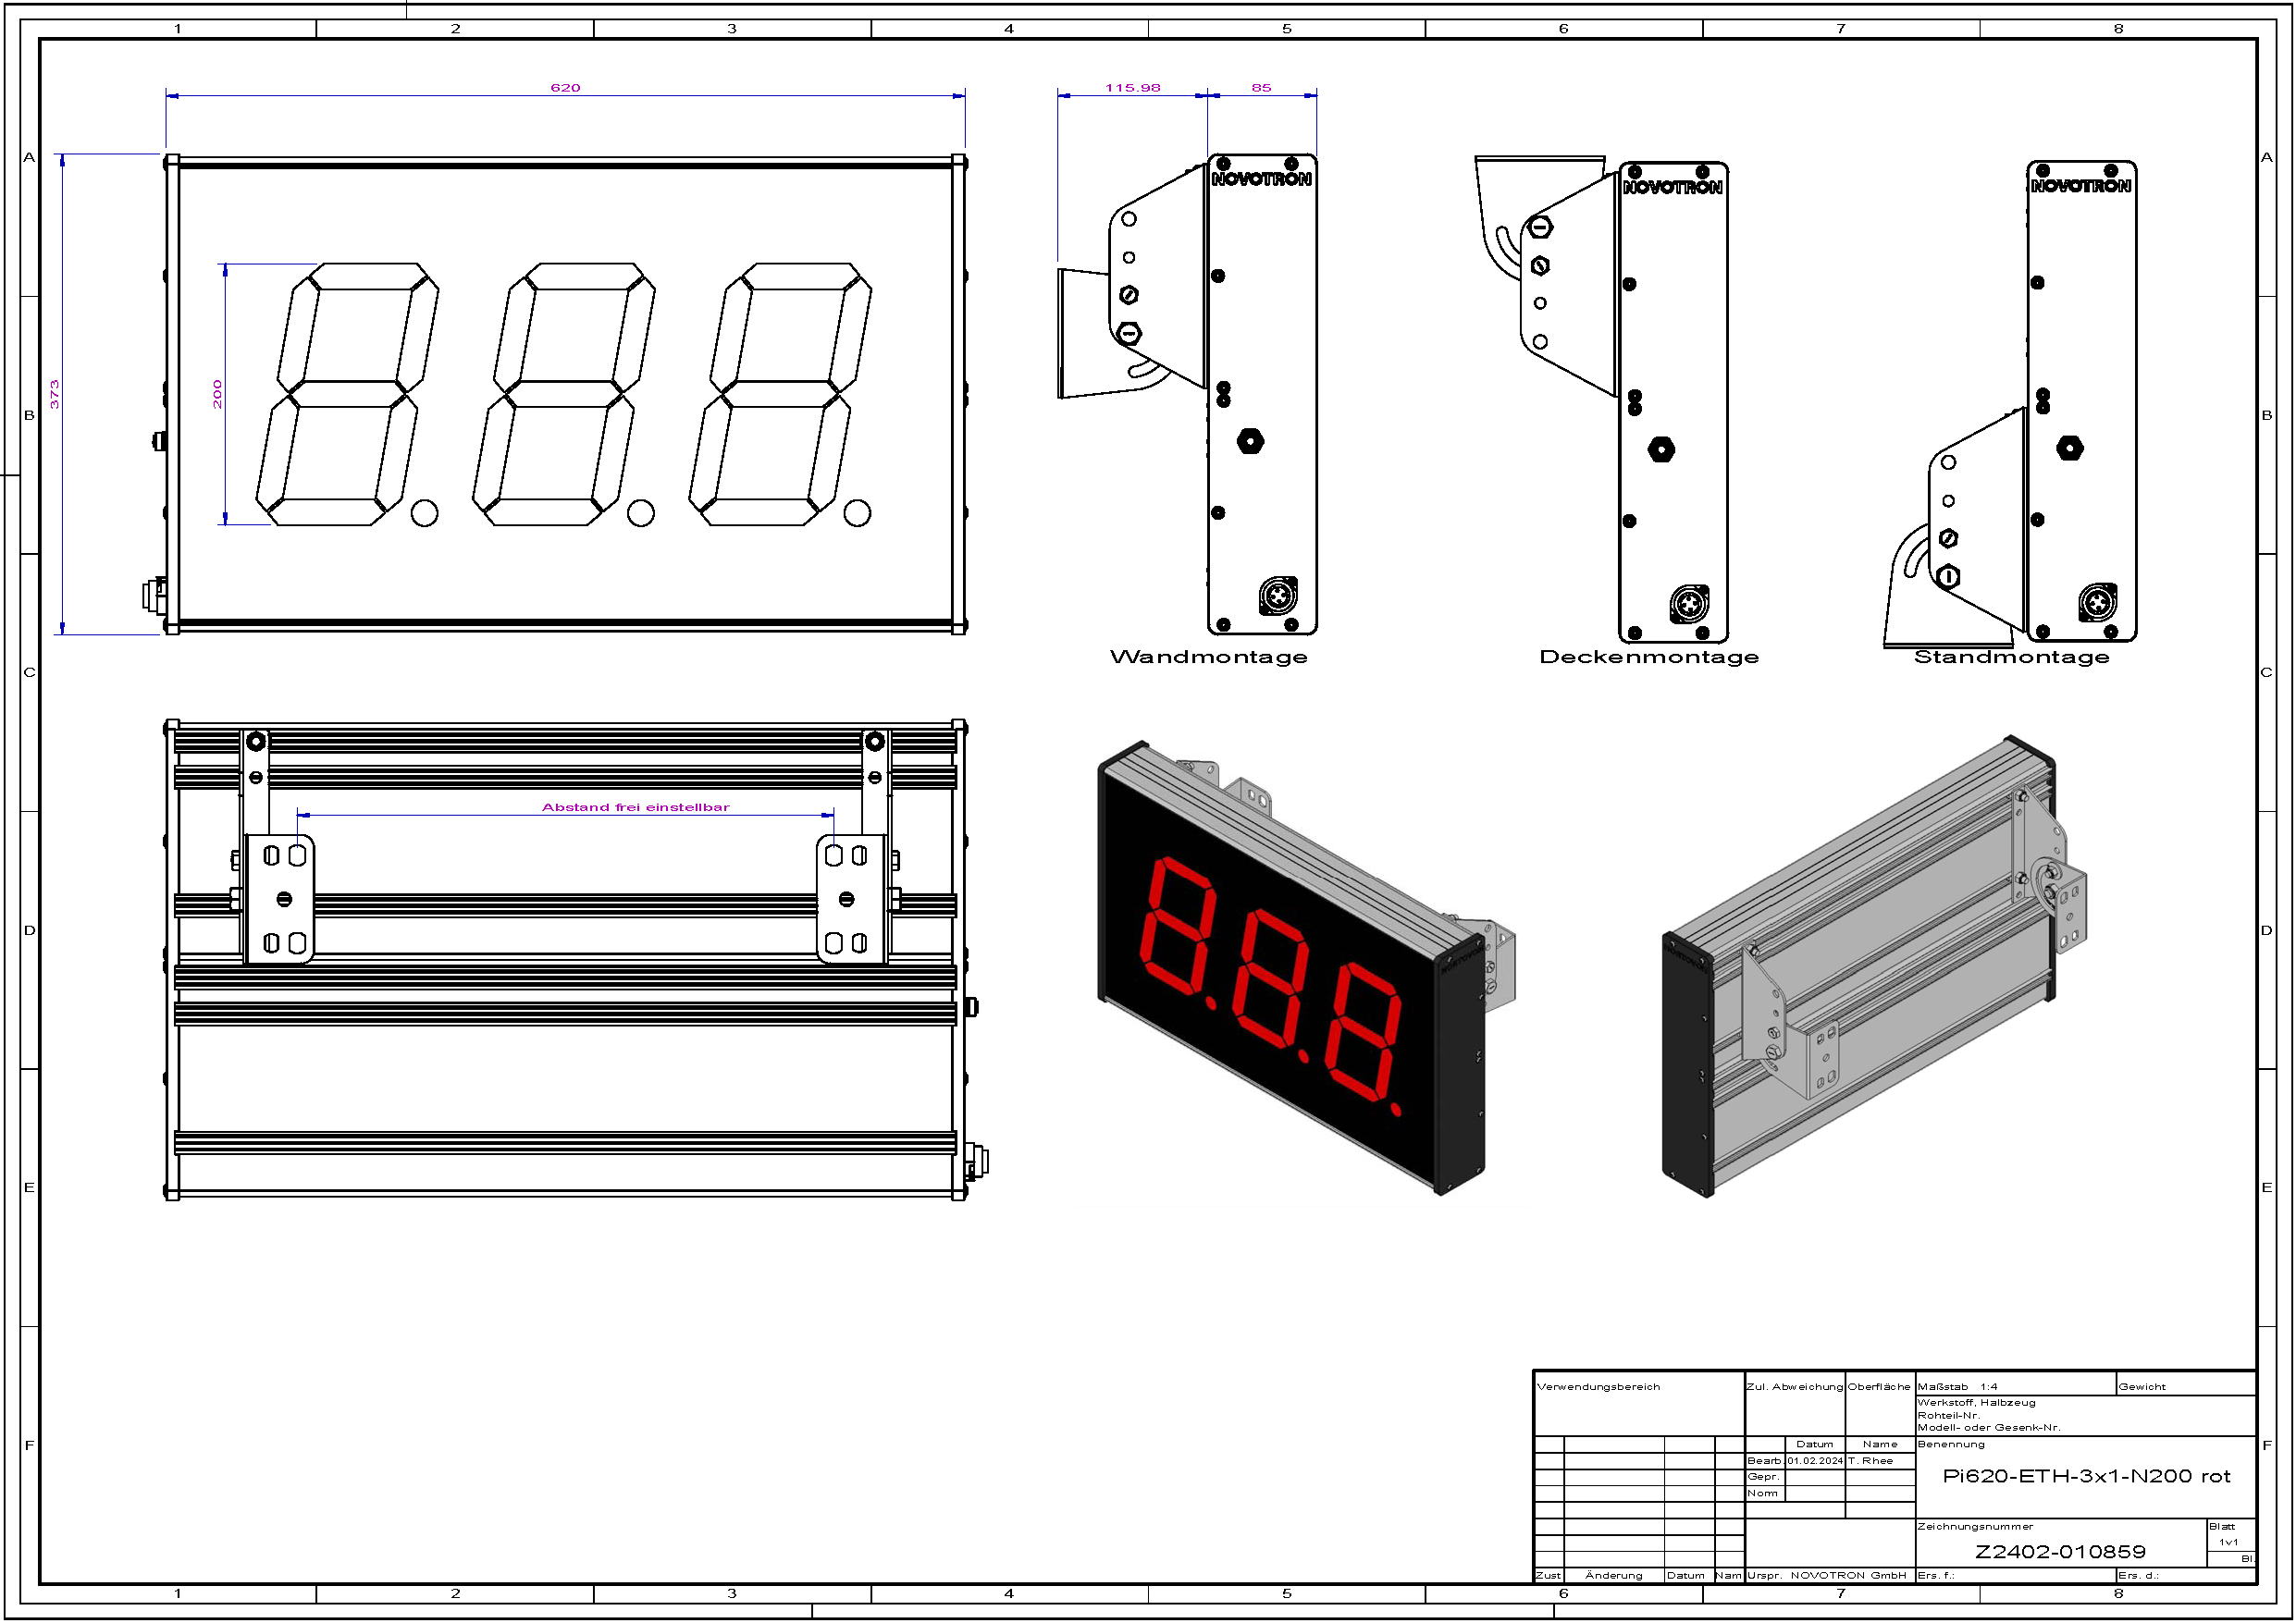Click the first seven-segment digit outline
Image resolution: width=2296 pixels, height=1623 pixels.
coord(347,394)
